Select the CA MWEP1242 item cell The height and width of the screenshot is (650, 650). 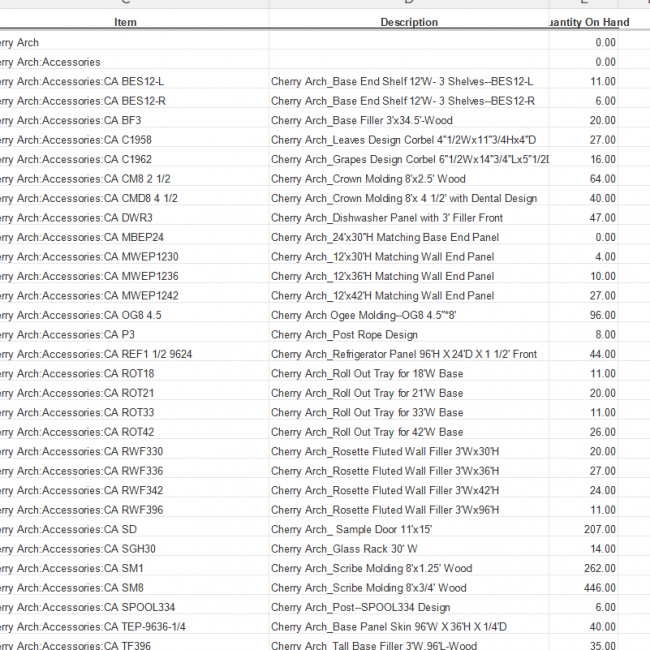134,296
